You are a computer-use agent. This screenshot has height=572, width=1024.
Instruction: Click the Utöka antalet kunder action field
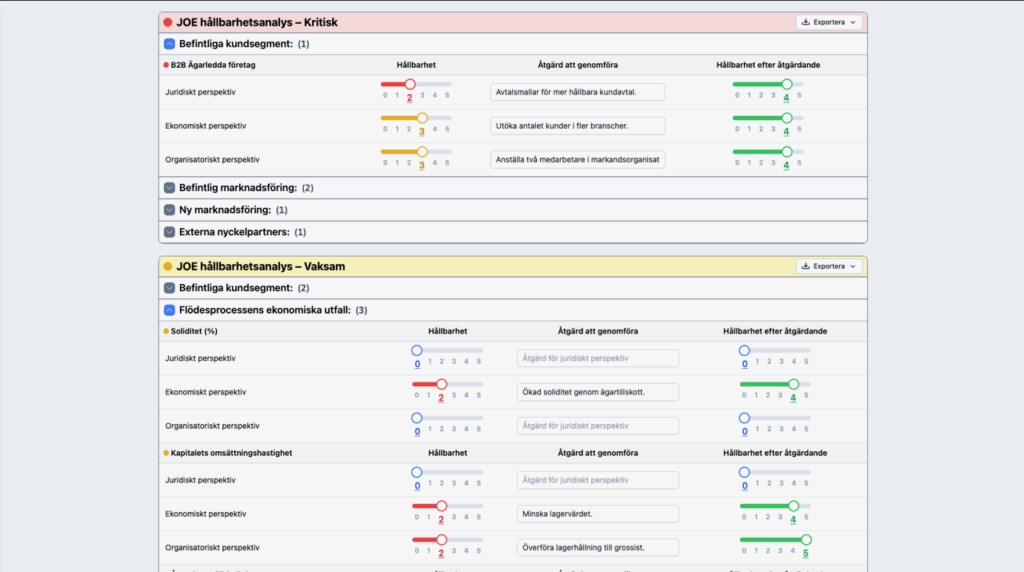[x=578, y=126]
